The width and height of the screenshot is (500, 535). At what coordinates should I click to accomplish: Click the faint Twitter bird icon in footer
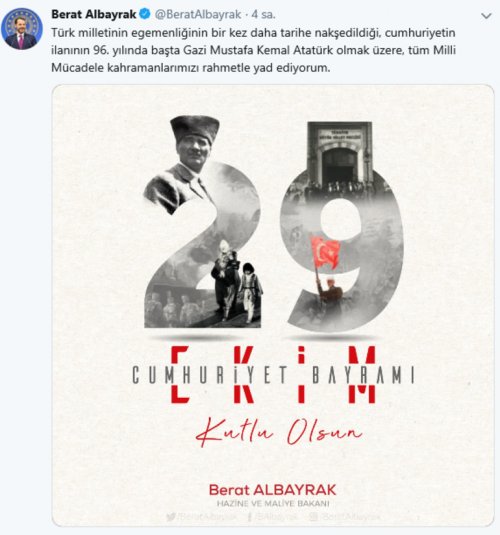click(x=171, y=517)
